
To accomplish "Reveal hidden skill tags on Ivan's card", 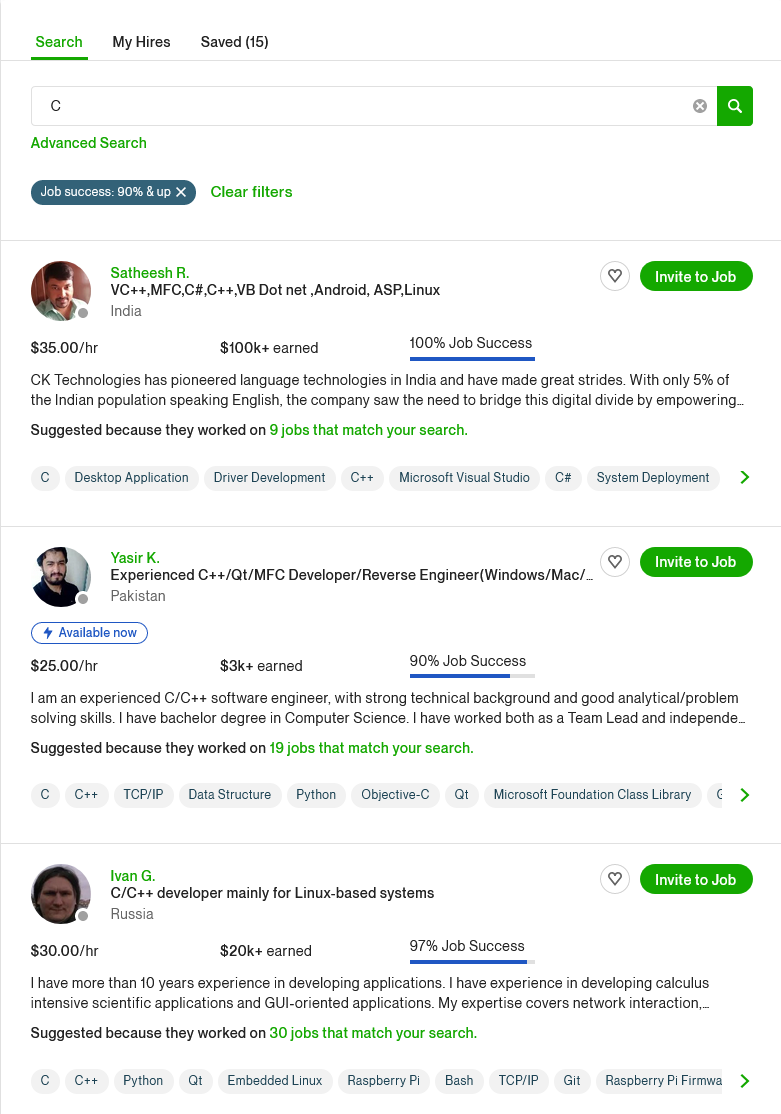I will (x=744, y=1080).
